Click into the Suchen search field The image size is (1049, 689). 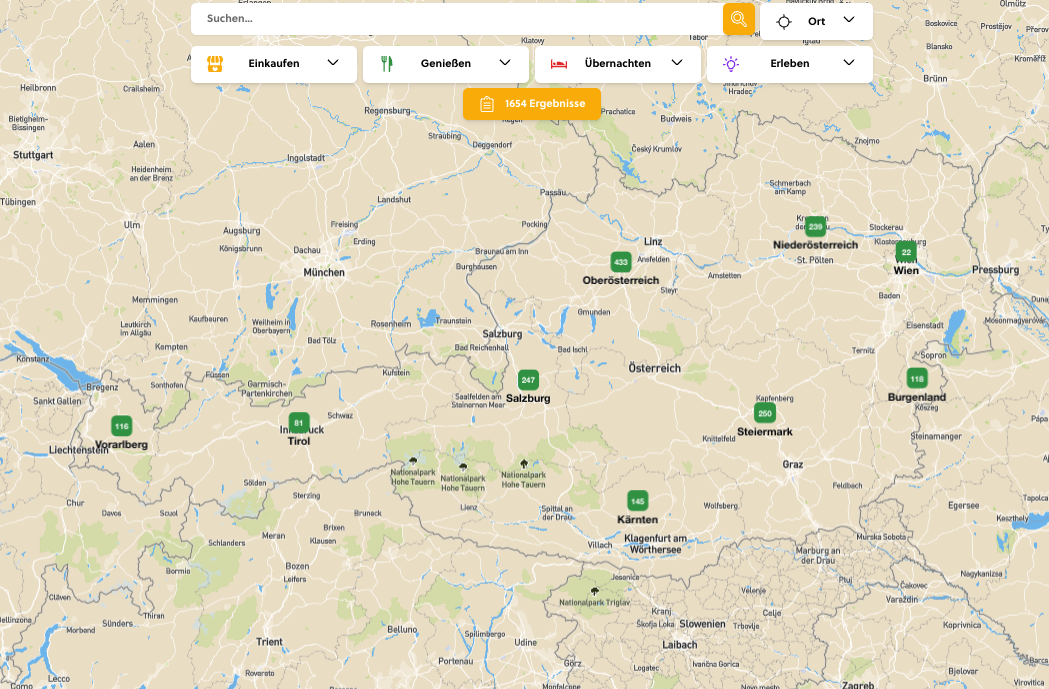pyautogui.click(x=455, y=19)
